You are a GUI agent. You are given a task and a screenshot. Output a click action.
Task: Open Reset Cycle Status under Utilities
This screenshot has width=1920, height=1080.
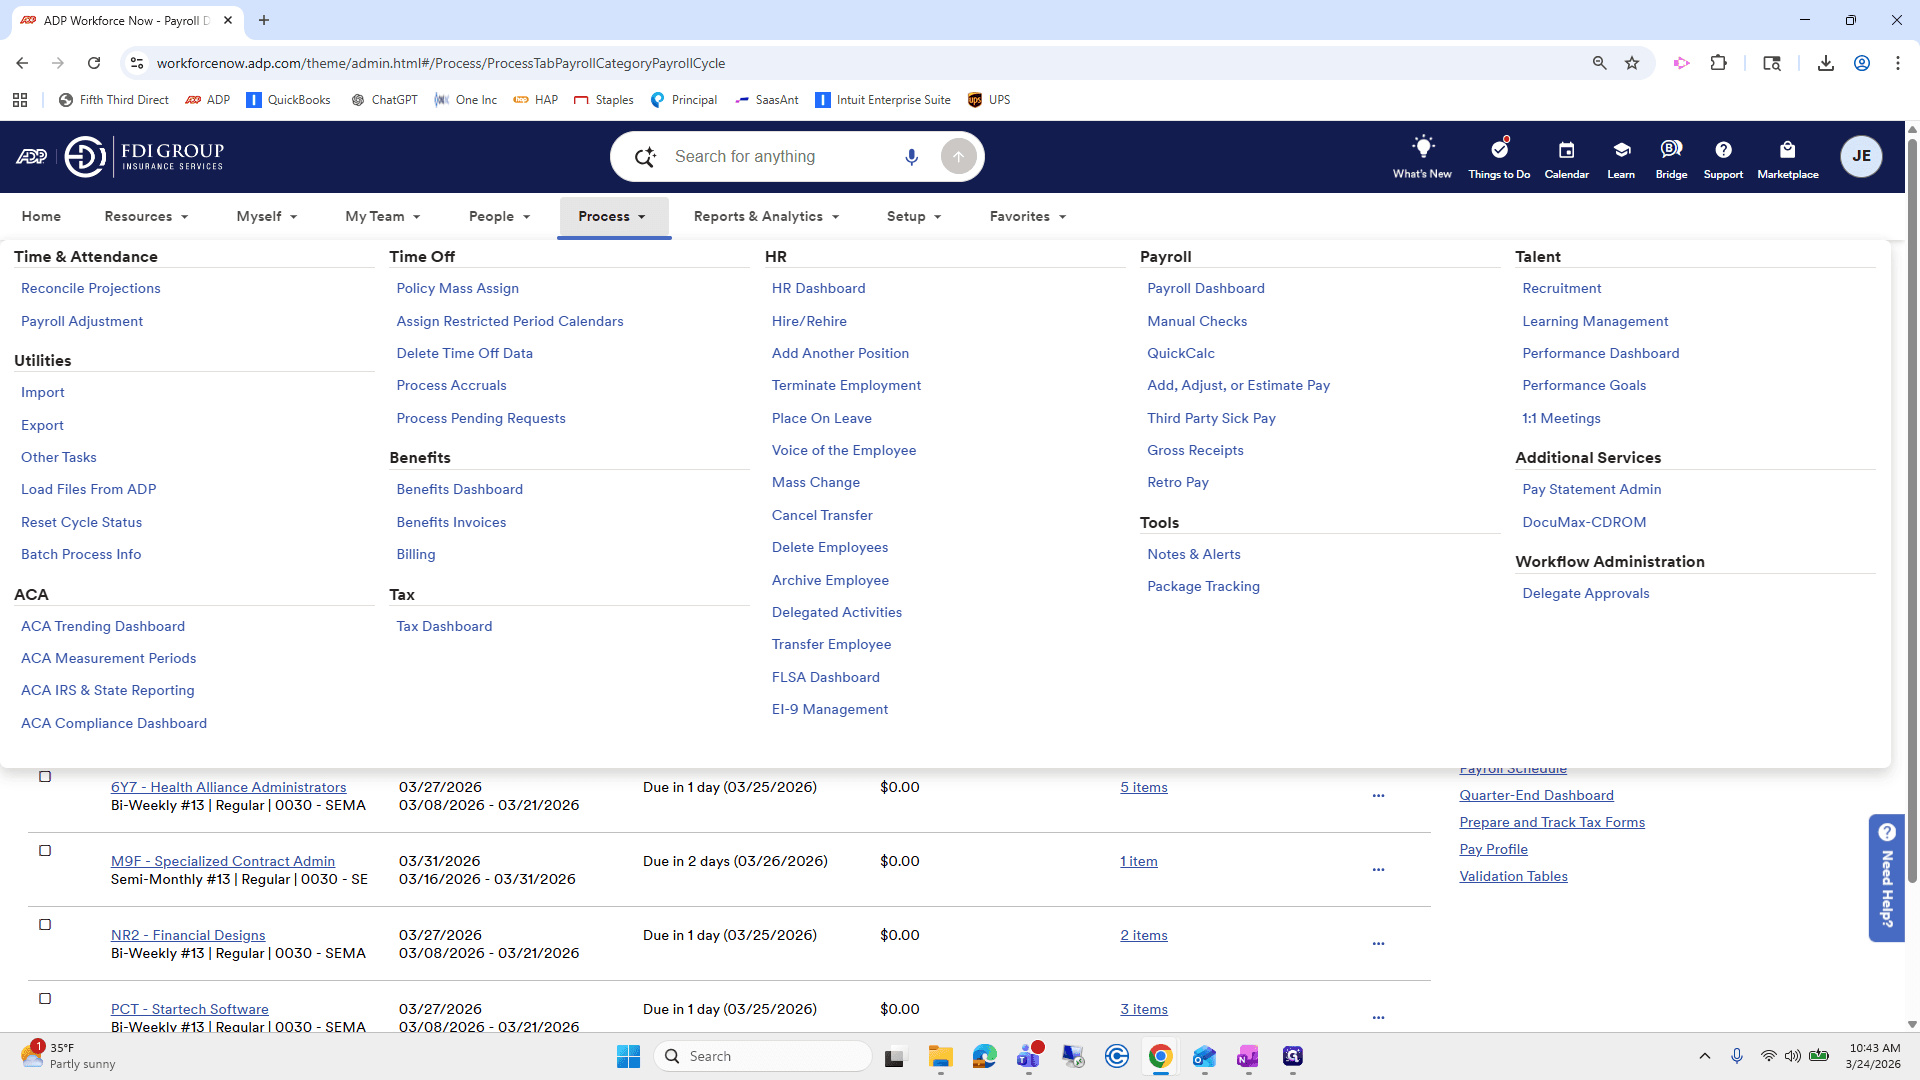point(81,522)
